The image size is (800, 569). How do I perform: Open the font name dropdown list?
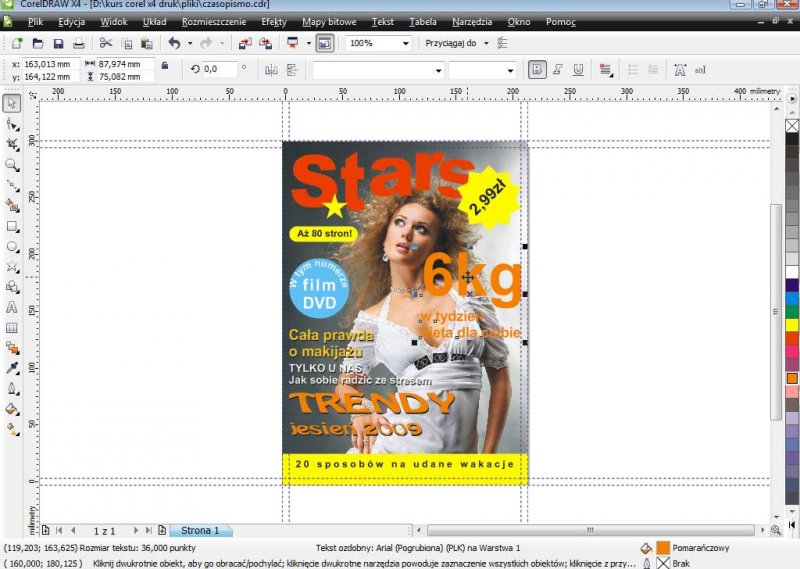point(438,71)
